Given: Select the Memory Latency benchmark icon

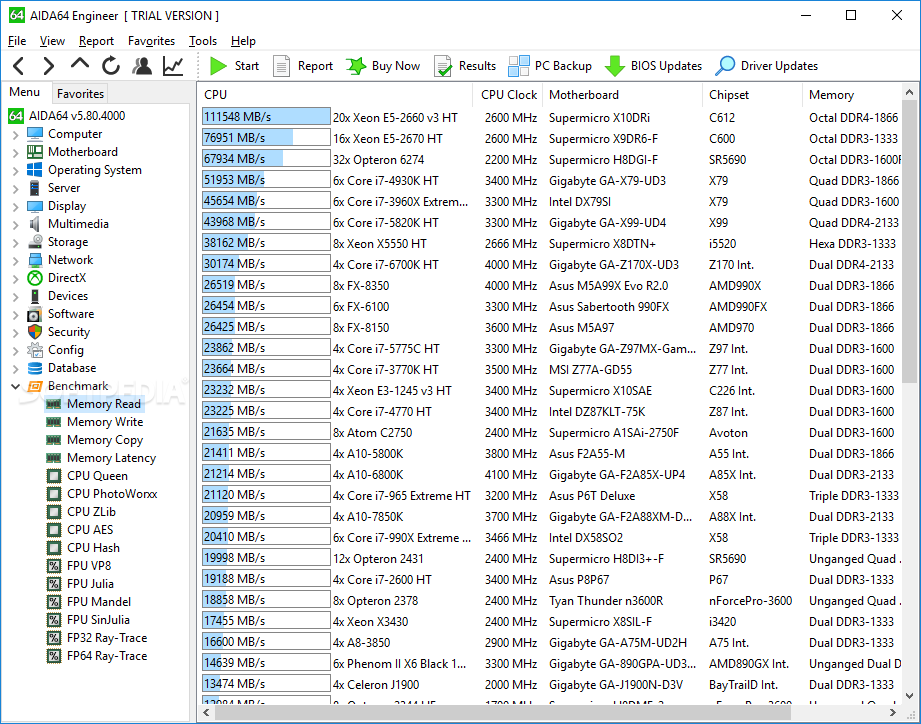Looking at the screenshot, I should pyautogui.click(x=53, y=458).
